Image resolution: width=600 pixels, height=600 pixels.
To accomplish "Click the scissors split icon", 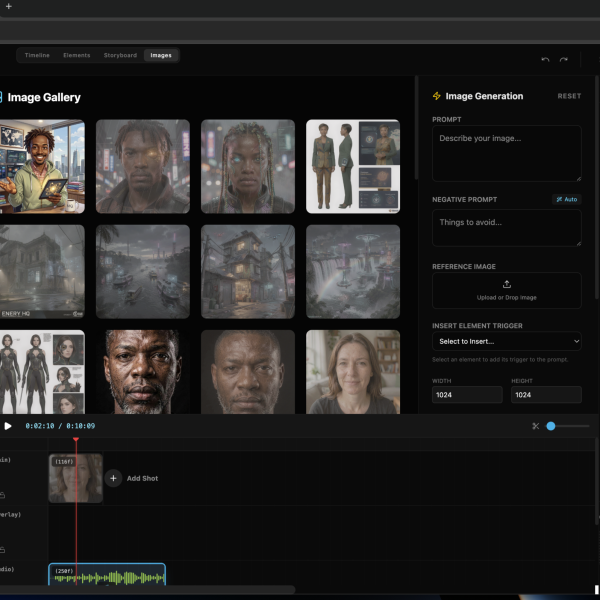I will click(x=535, y=426).
